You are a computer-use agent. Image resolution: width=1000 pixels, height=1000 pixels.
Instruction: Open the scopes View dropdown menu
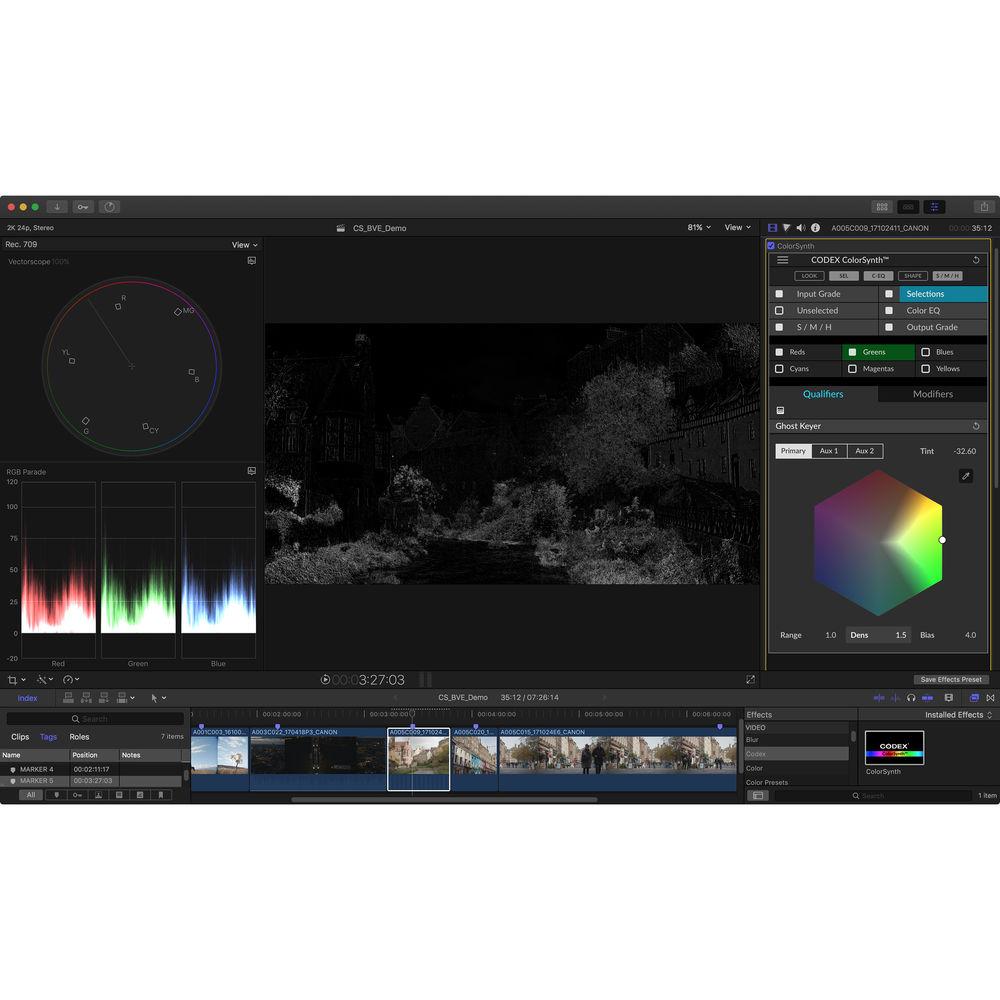[x=244, y=245]
